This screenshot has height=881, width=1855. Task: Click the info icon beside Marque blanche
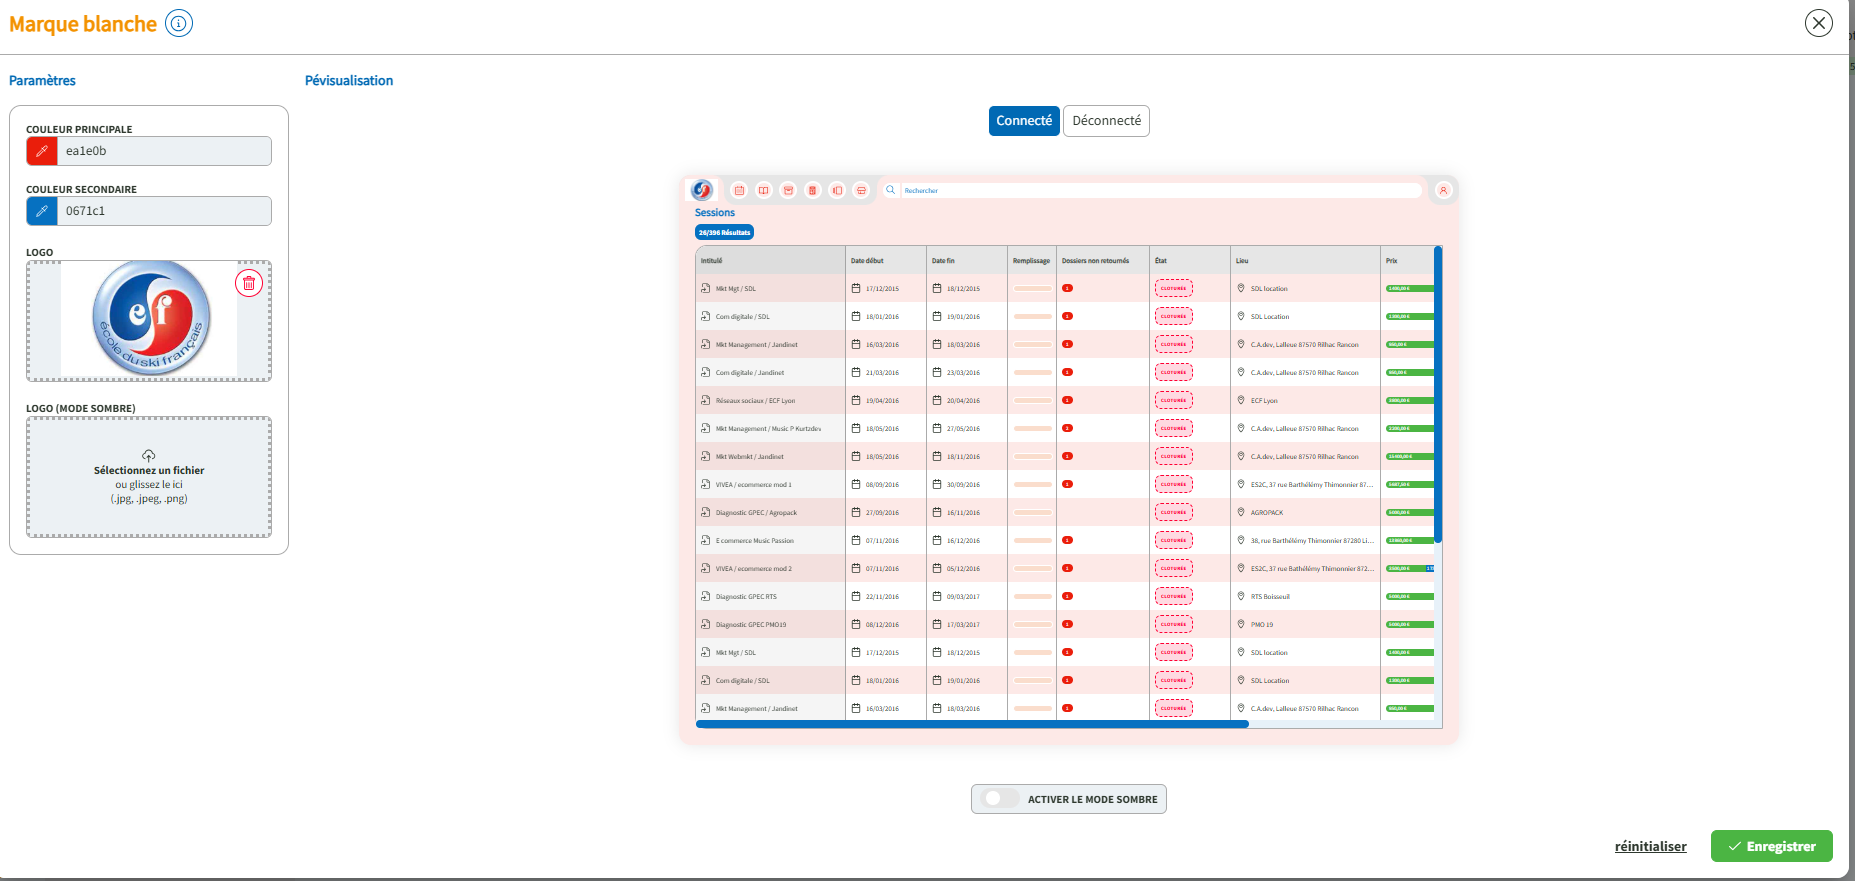pos(179,23)
